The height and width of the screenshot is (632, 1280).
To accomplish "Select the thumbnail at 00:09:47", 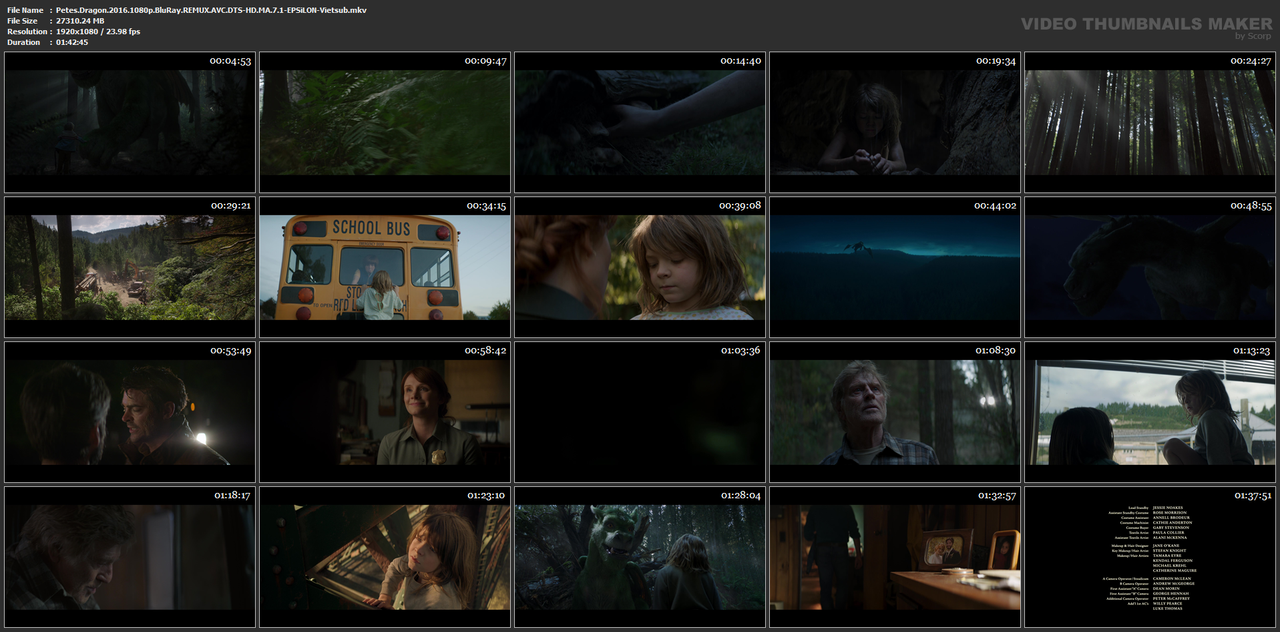I will 385,123.
